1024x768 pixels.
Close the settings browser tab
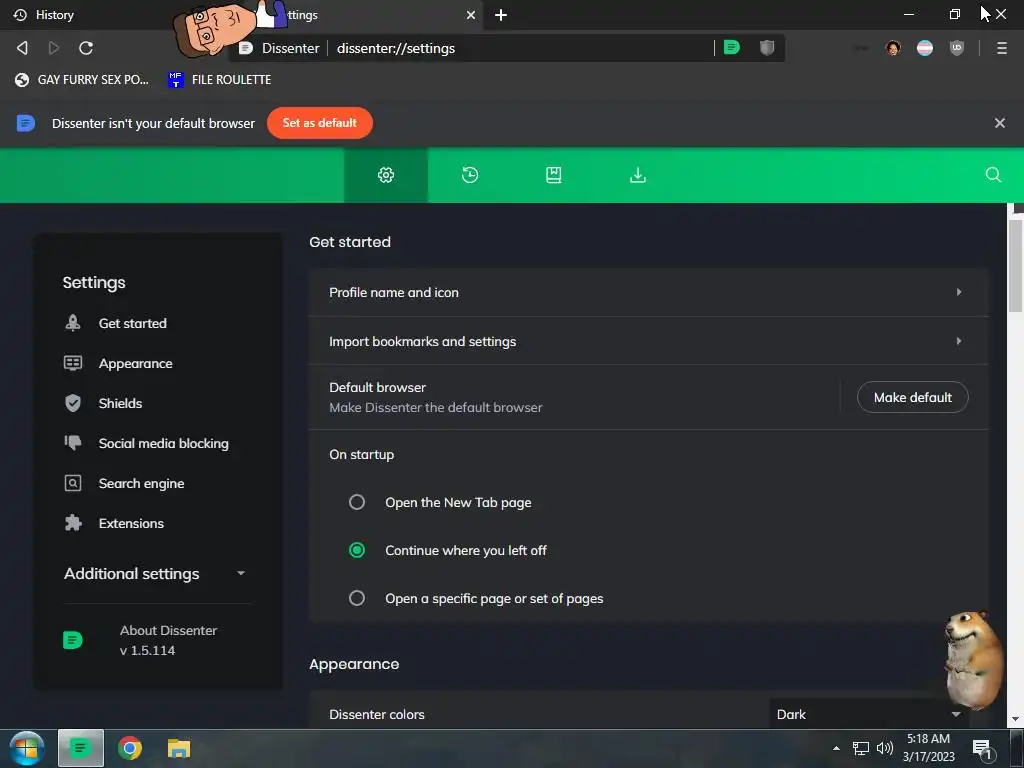coord(471,15)
